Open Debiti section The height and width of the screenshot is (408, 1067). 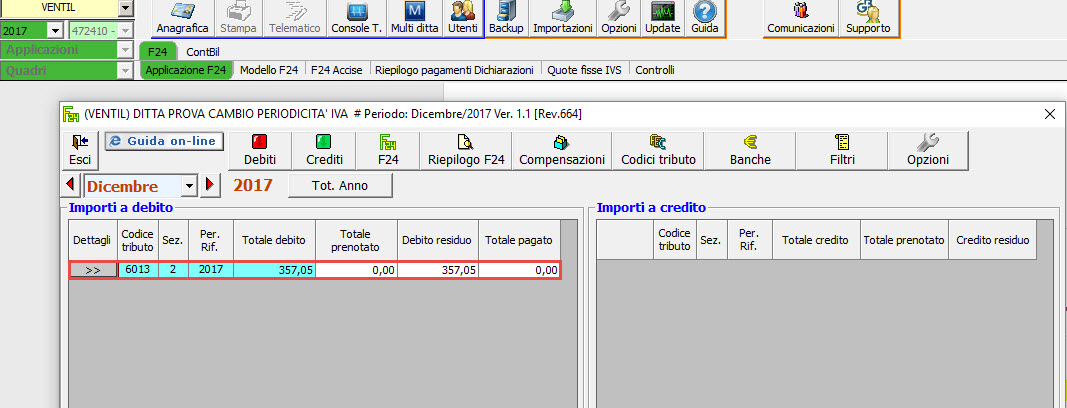(259, 151)
